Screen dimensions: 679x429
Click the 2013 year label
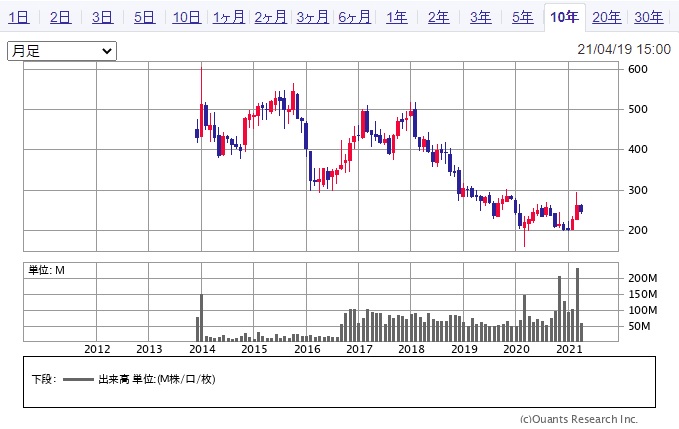click(x=149, y=349)
